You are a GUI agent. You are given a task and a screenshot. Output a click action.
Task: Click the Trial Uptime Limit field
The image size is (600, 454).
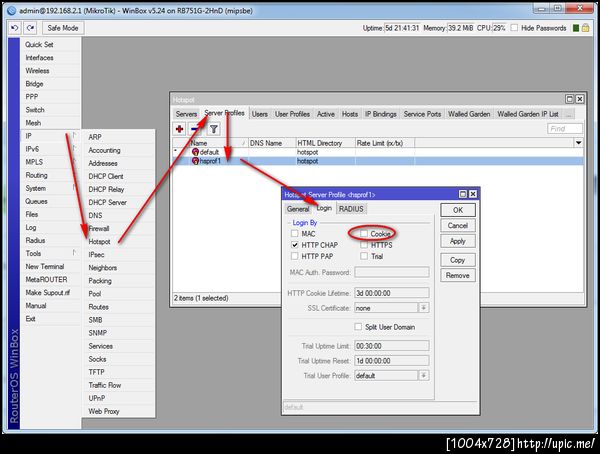392,346
